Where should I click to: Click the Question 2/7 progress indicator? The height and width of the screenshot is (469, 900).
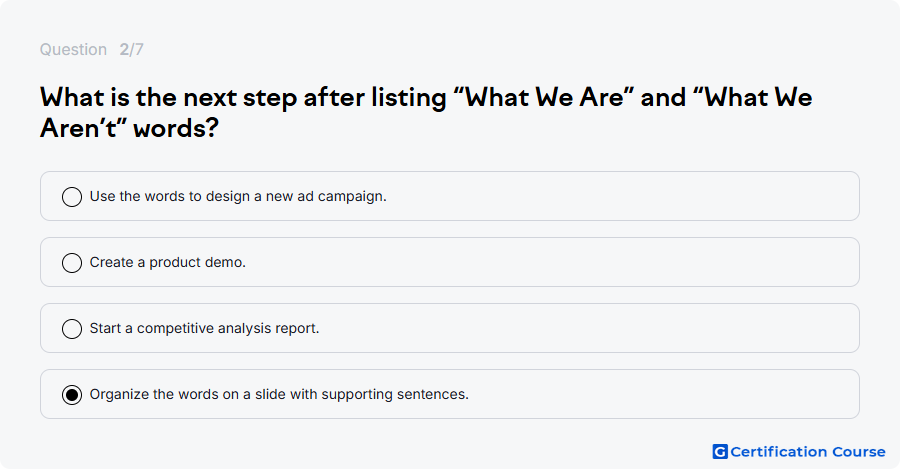point(92,49)
